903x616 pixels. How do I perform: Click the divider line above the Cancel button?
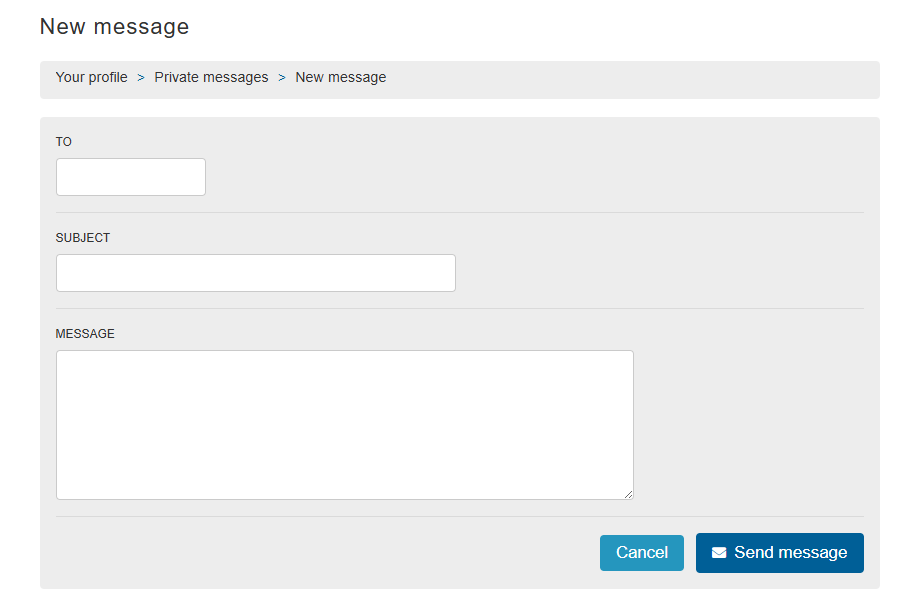(x=460, y=516)
